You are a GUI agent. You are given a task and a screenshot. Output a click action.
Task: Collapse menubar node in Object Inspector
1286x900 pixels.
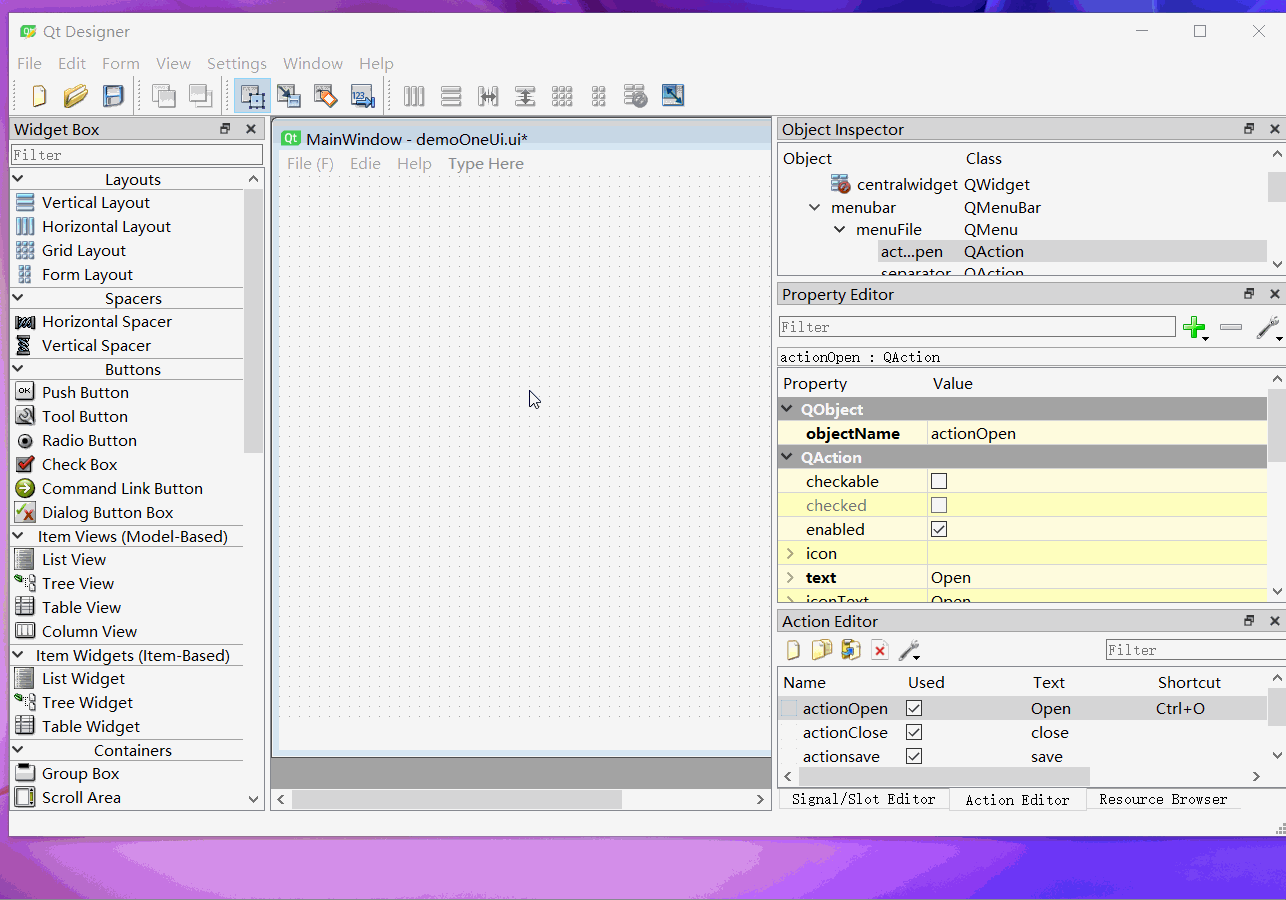(815, 208)
